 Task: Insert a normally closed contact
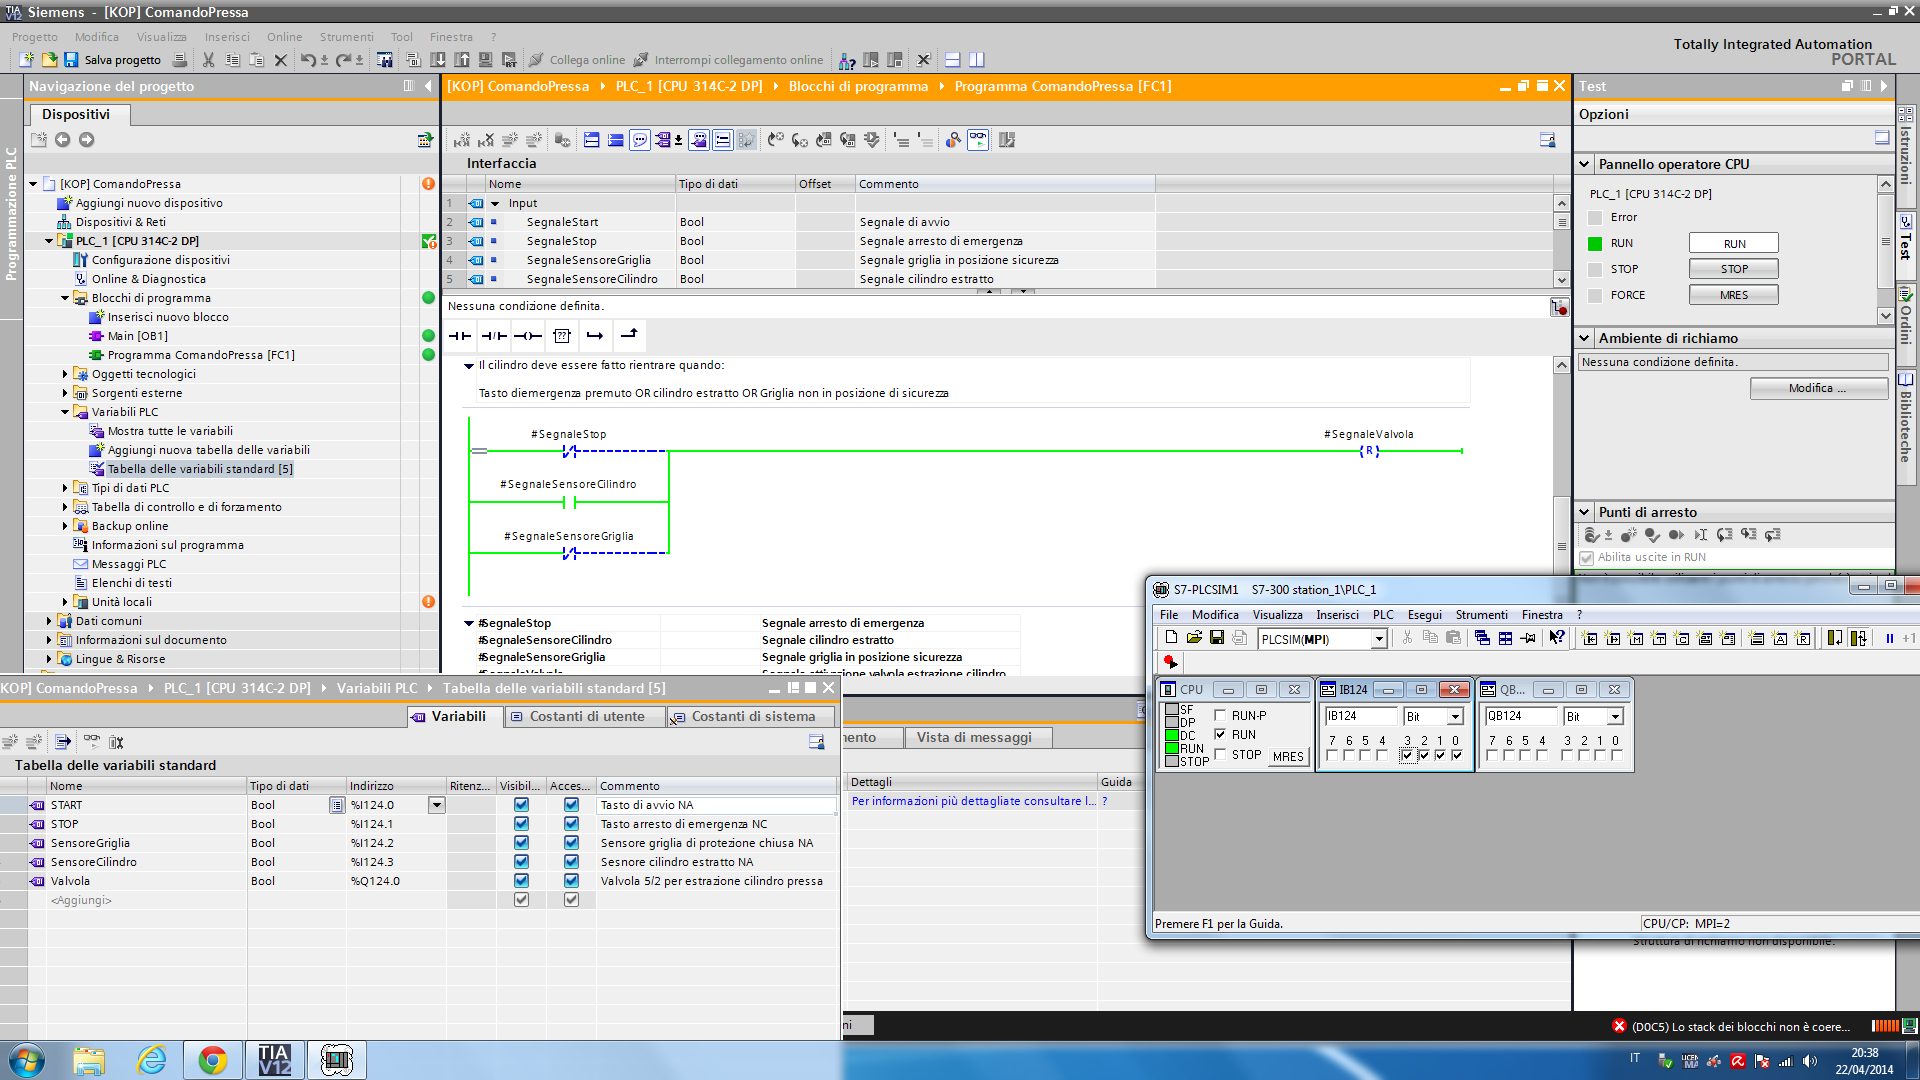(494, 336)
